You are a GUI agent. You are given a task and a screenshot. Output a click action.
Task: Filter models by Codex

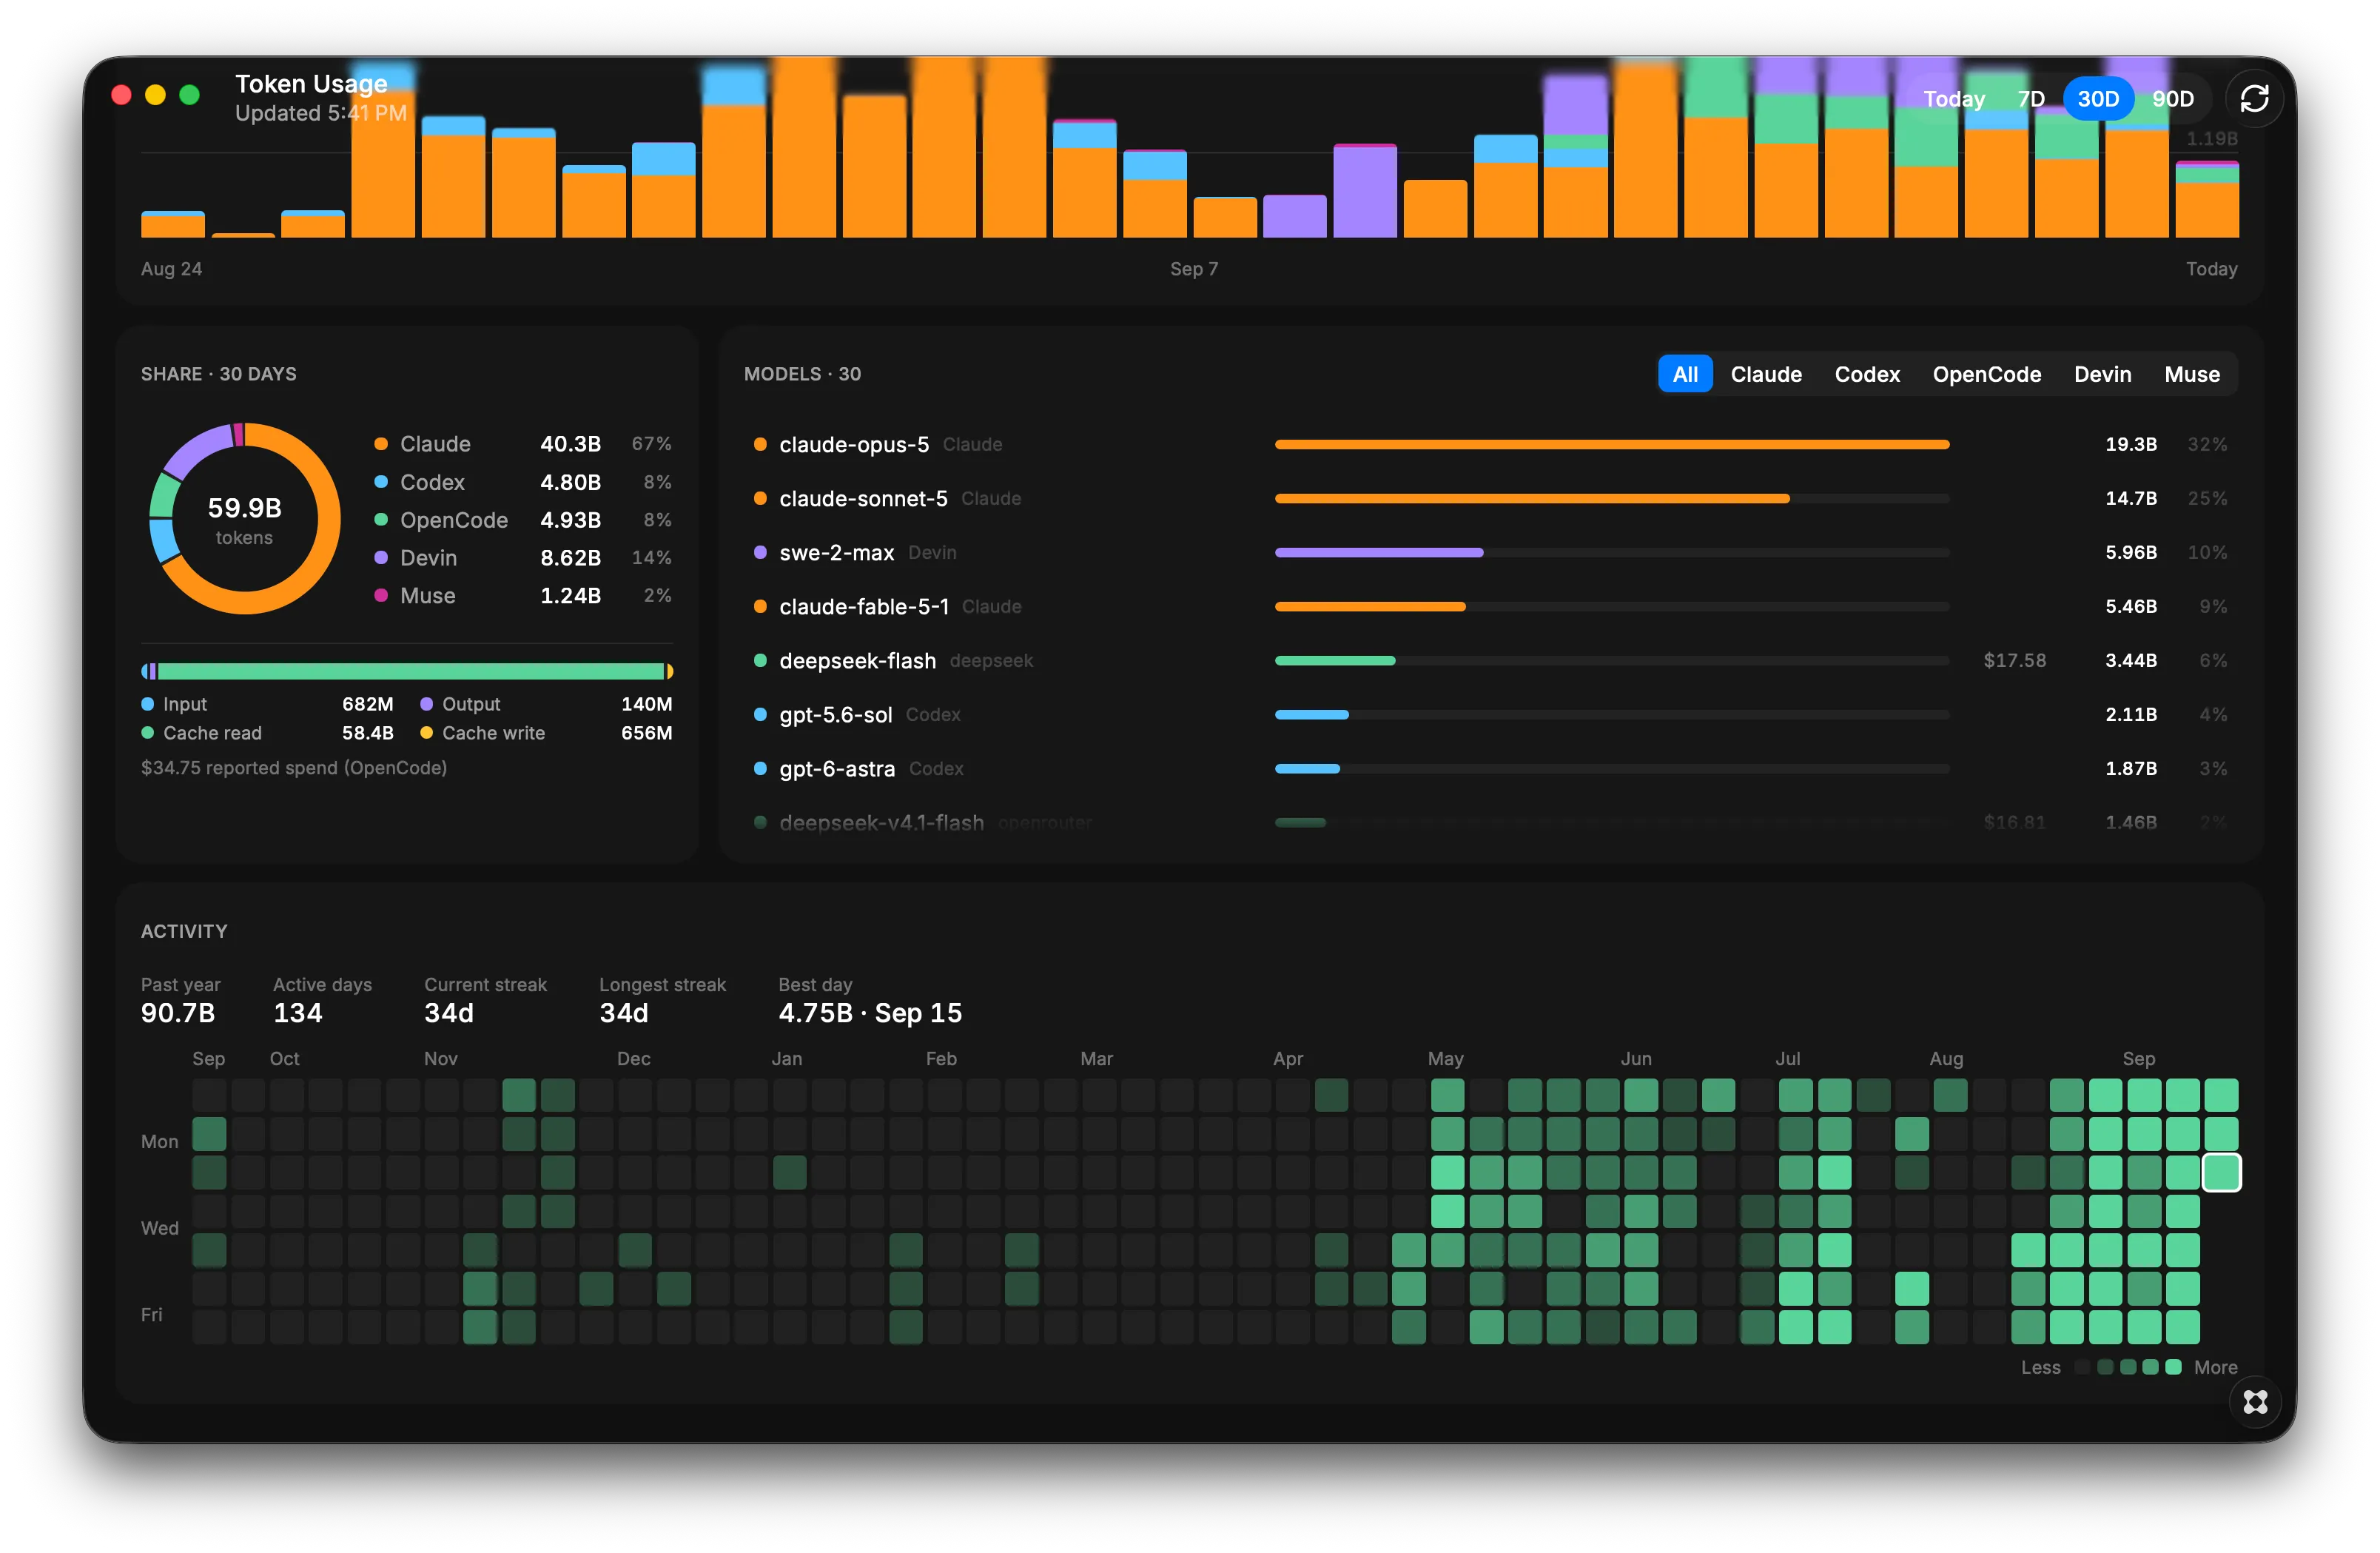pyautogui.click(x=1866, y=374)
